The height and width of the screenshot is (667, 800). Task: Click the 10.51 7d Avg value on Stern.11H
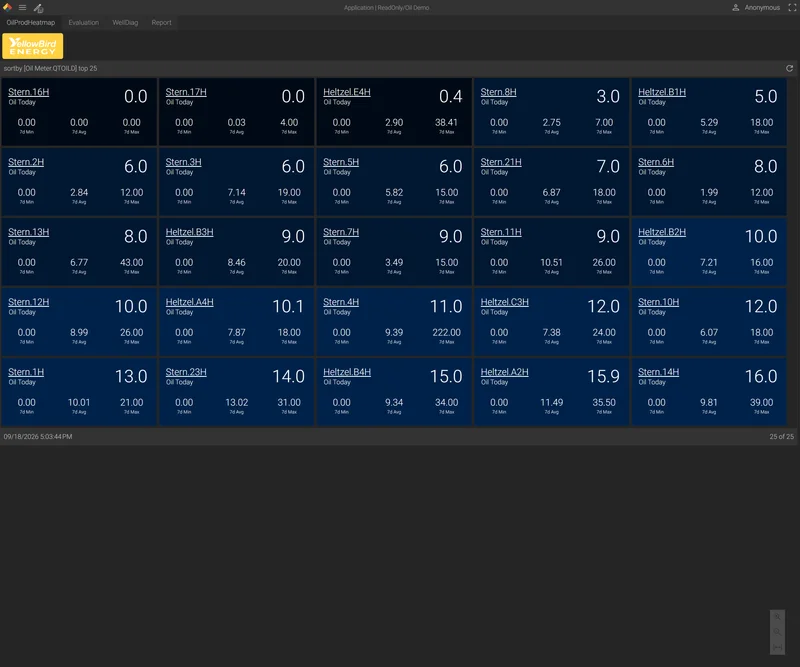click(x=552, y=262)
